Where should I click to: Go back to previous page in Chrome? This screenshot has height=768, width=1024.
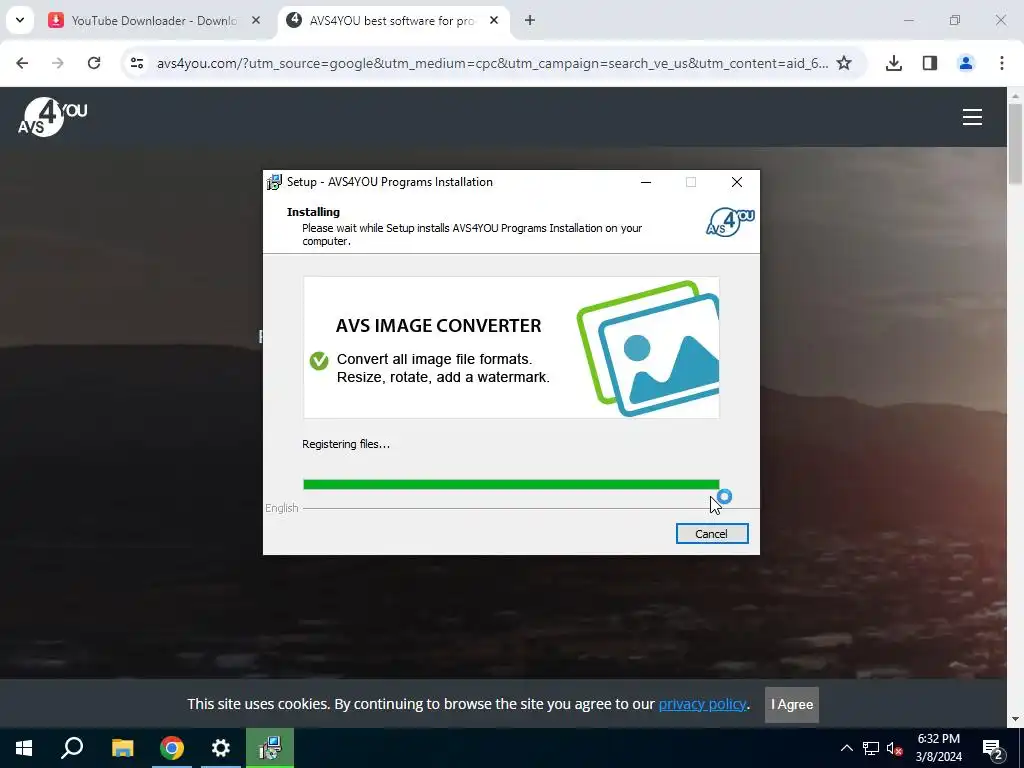pyautogui.click(x=22, y=63)
